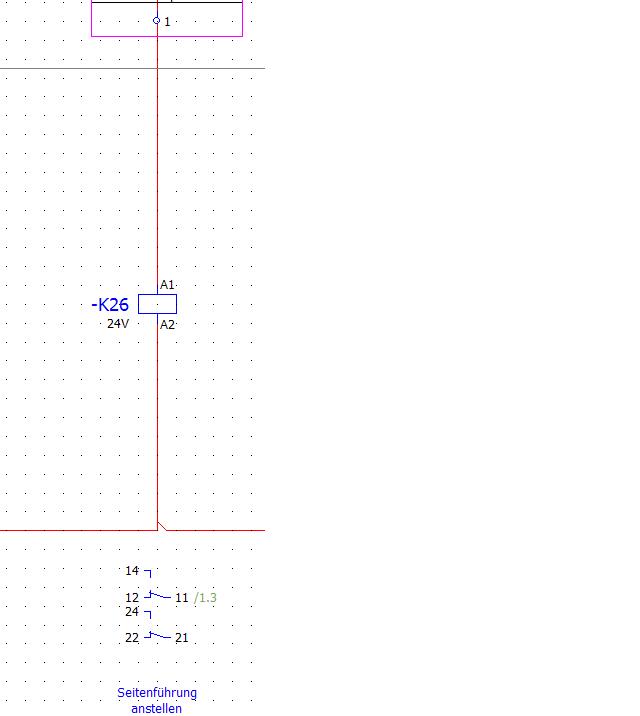This screenshot has height=716, width=640.
Task: Click contact terminal label 12
Action: 131,598
